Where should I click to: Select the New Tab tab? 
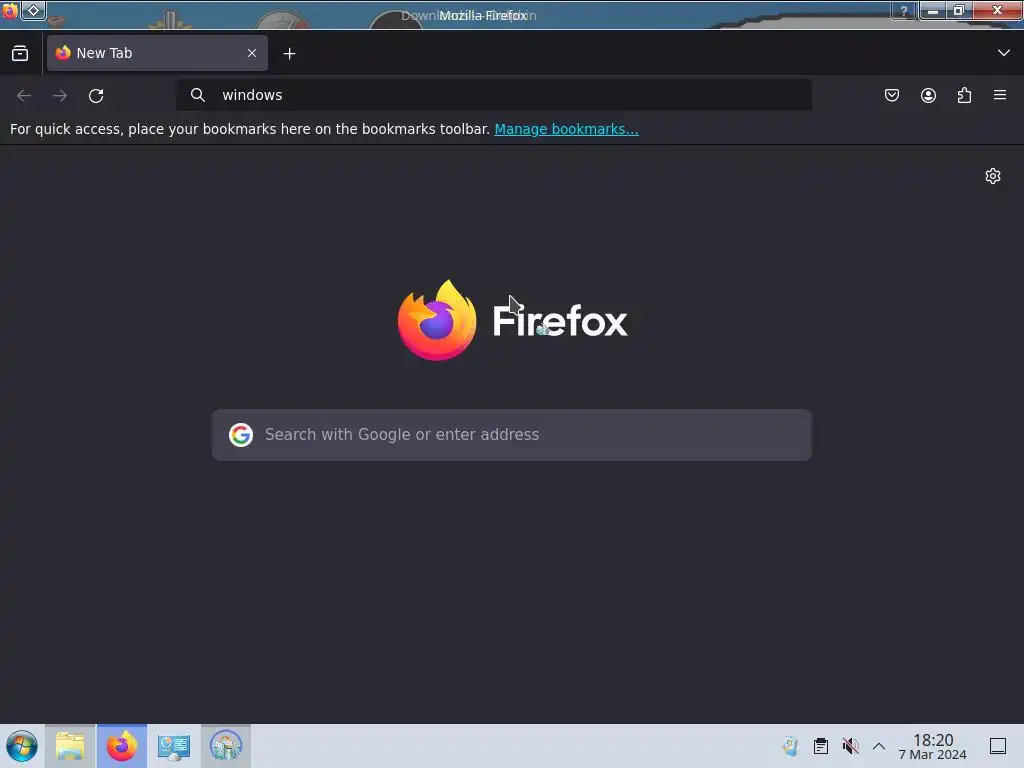pyautogui.click(x=157, y=53)
